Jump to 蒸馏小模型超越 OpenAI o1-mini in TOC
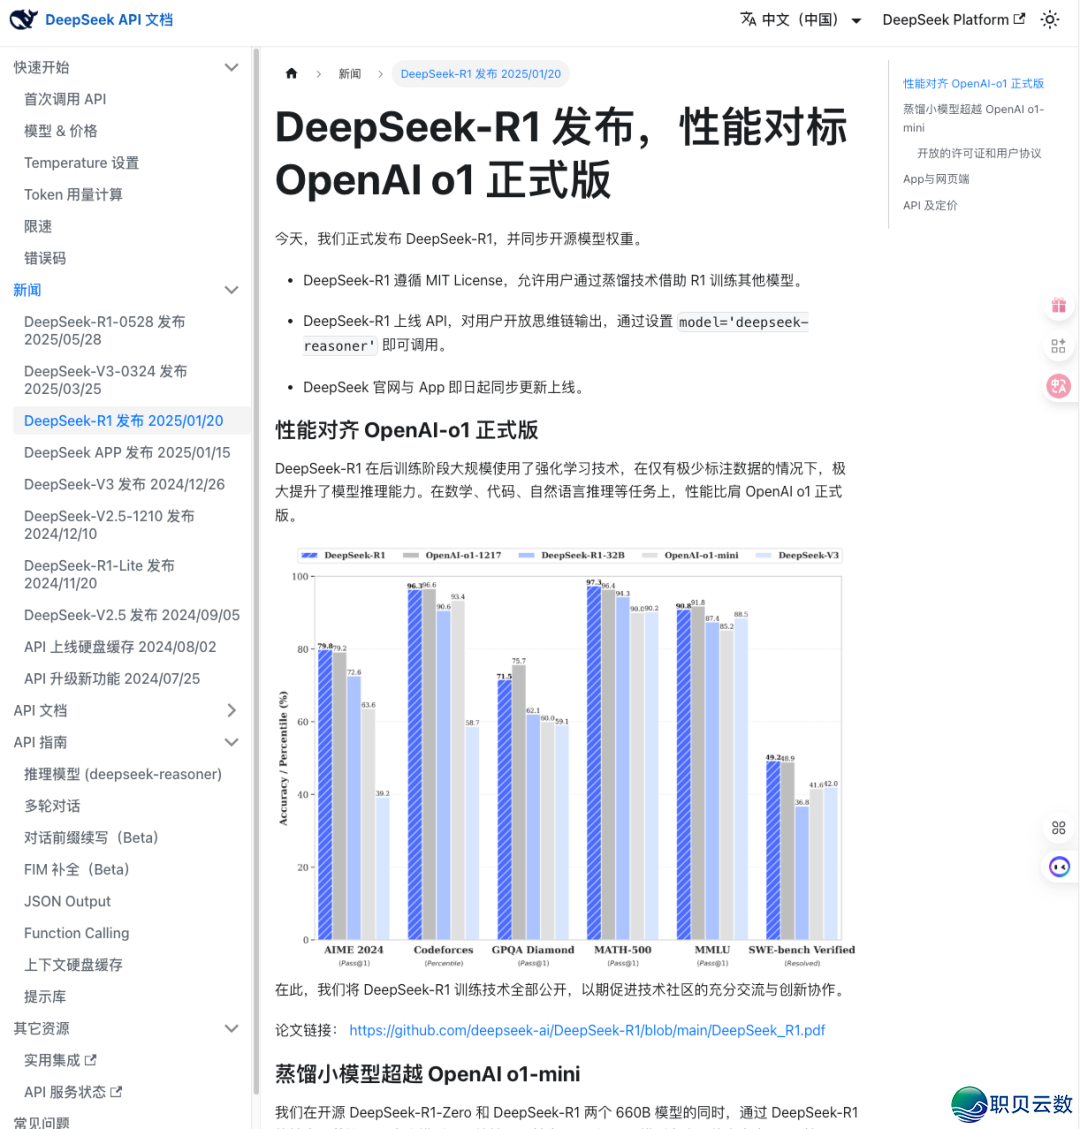The image size is (1080, 1129). [x=973, y=118]
